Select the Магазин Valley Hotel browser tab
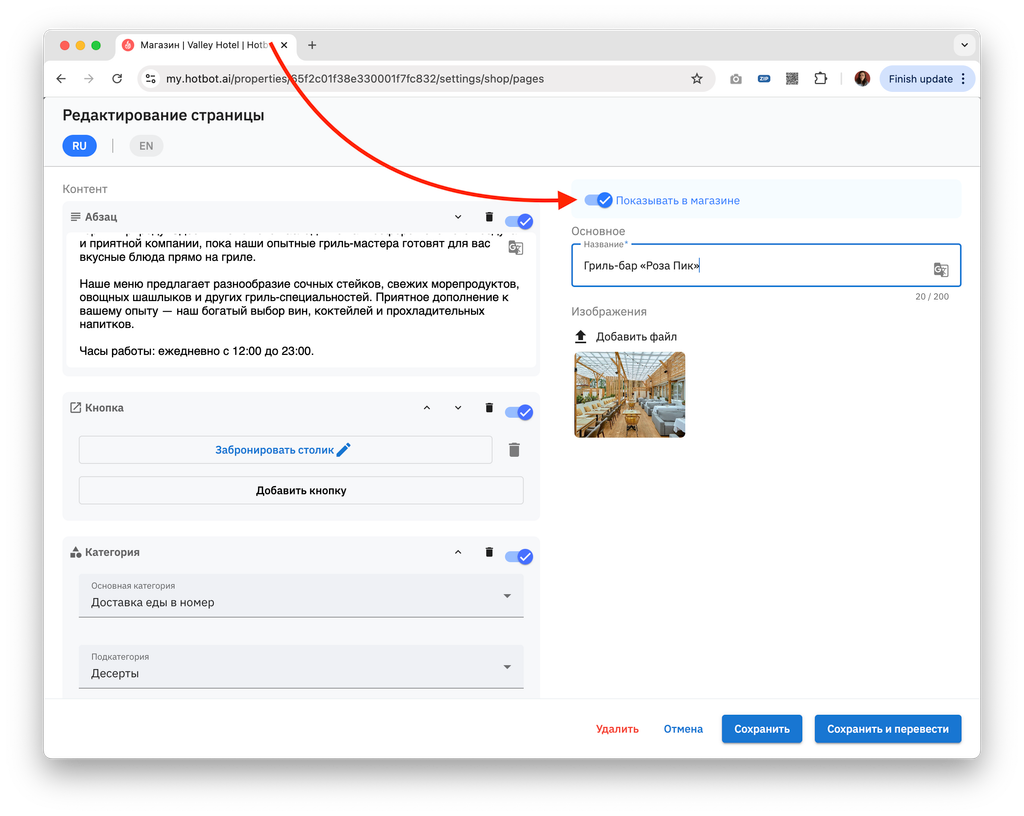Viewport: 1024px width, 816px height. point(206,45)
